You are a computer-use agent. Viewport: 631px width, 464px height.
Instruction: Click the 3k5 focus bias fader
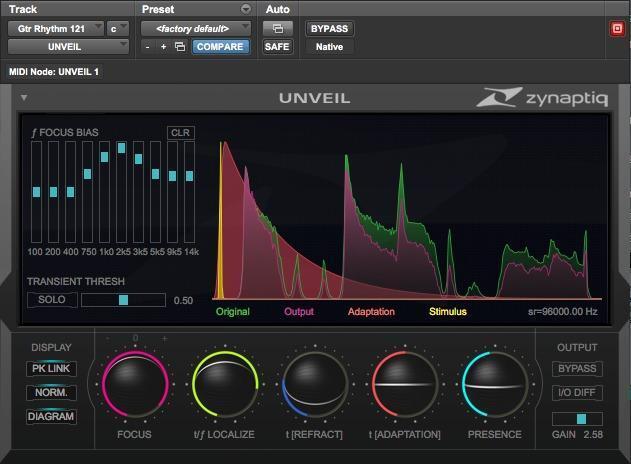click(x=138, y=159)
